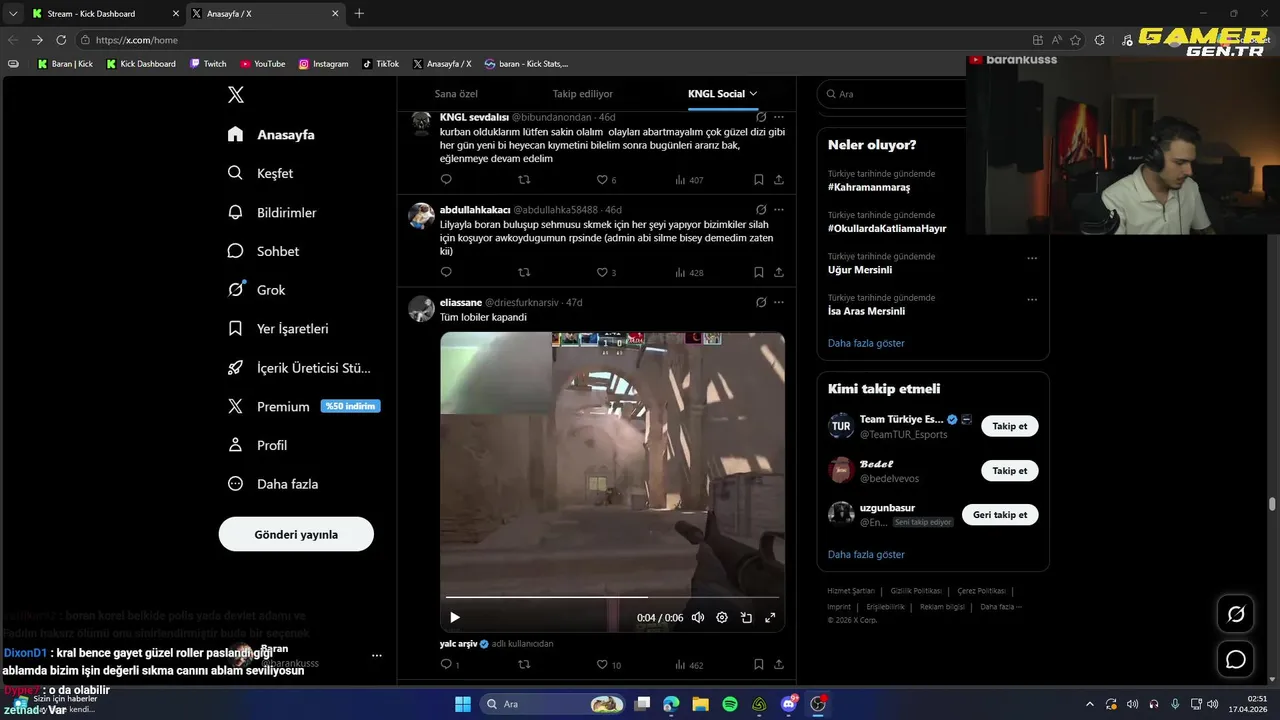Follow back uzgunbasur

pos(1000,515)
